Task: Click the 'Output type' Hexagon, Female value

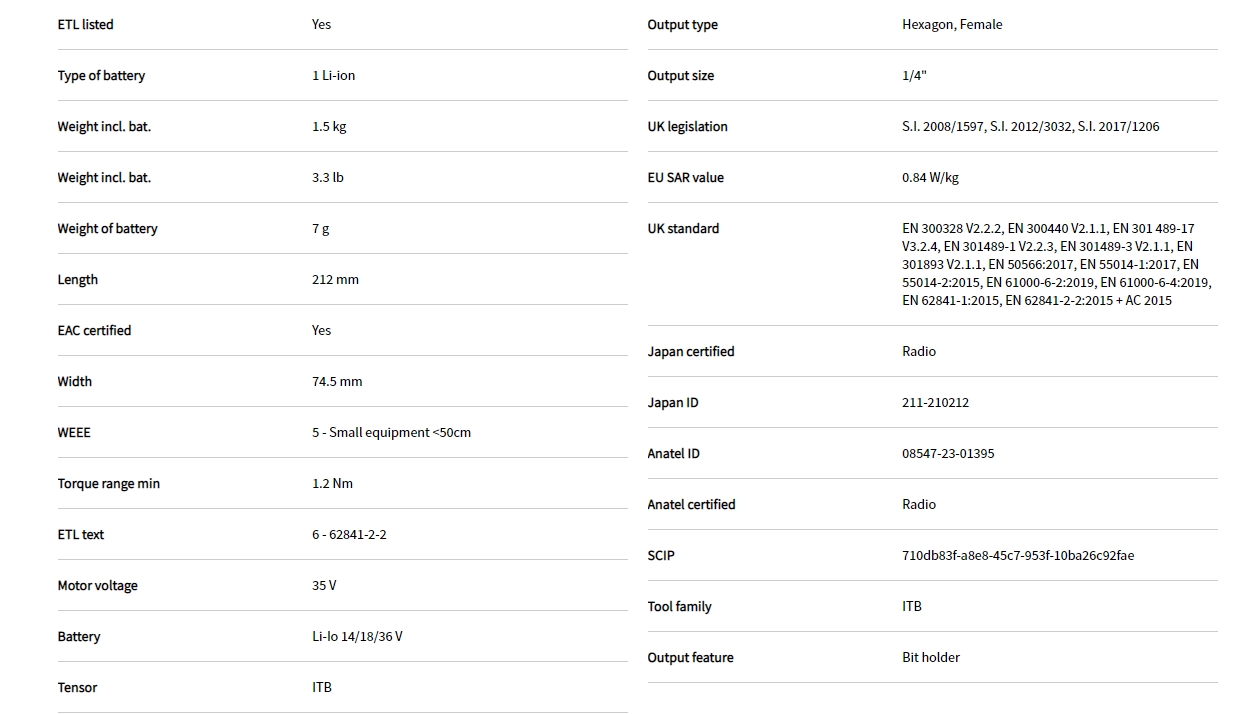Action: point(951,25)
